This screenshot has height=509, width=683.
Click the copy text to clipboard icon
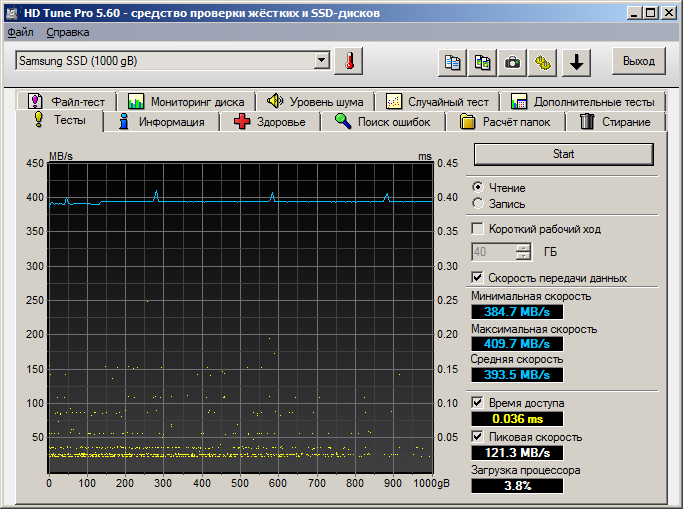(453, 62)
